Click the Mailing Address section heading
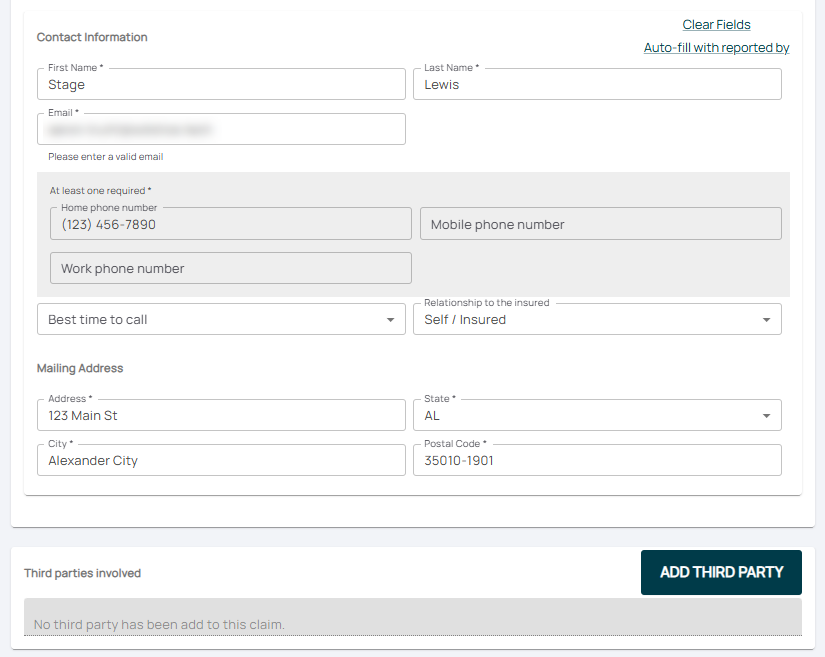The image size is (825, 657). tap(80, 368)
